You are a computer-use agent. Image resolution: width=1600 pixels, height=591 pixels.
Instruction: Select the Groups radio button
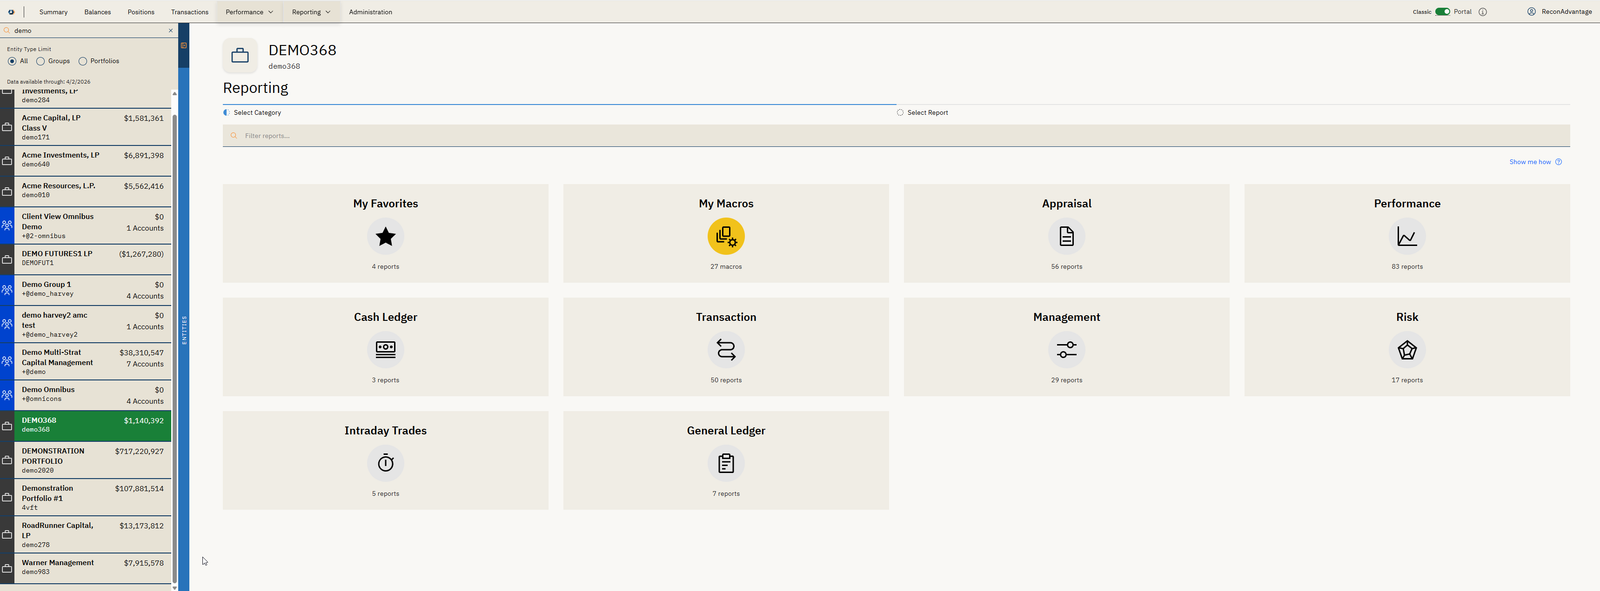[40, 61]
